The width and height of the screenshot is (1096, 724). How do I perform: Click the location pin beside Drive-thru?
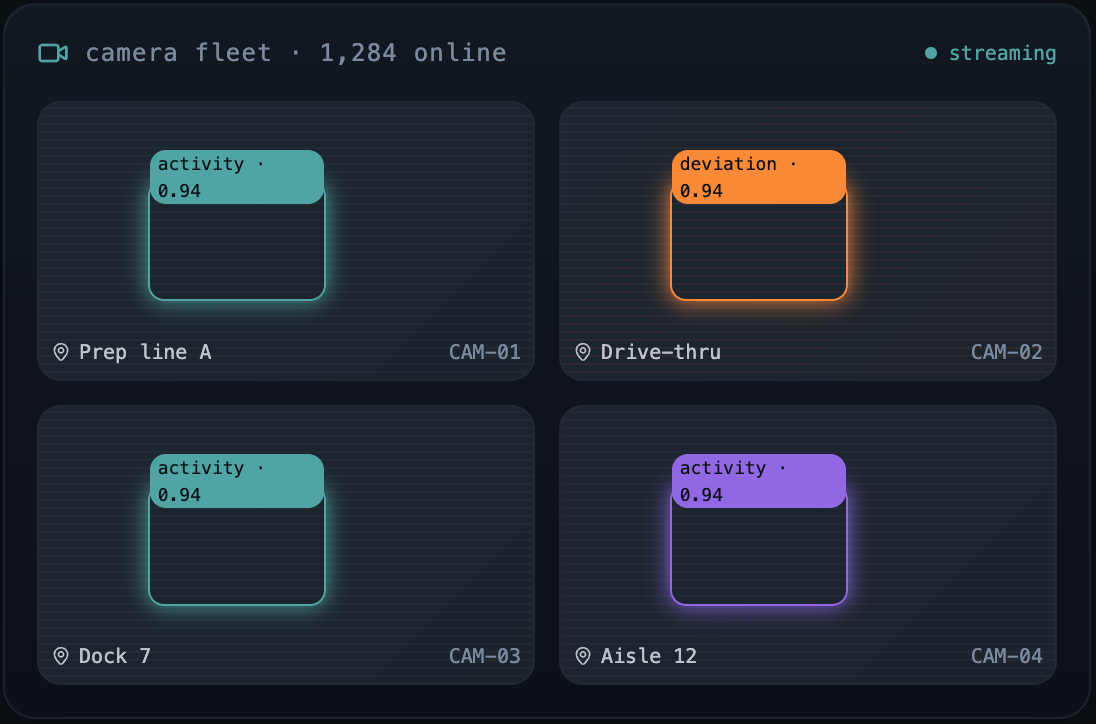tap(583, 352)
